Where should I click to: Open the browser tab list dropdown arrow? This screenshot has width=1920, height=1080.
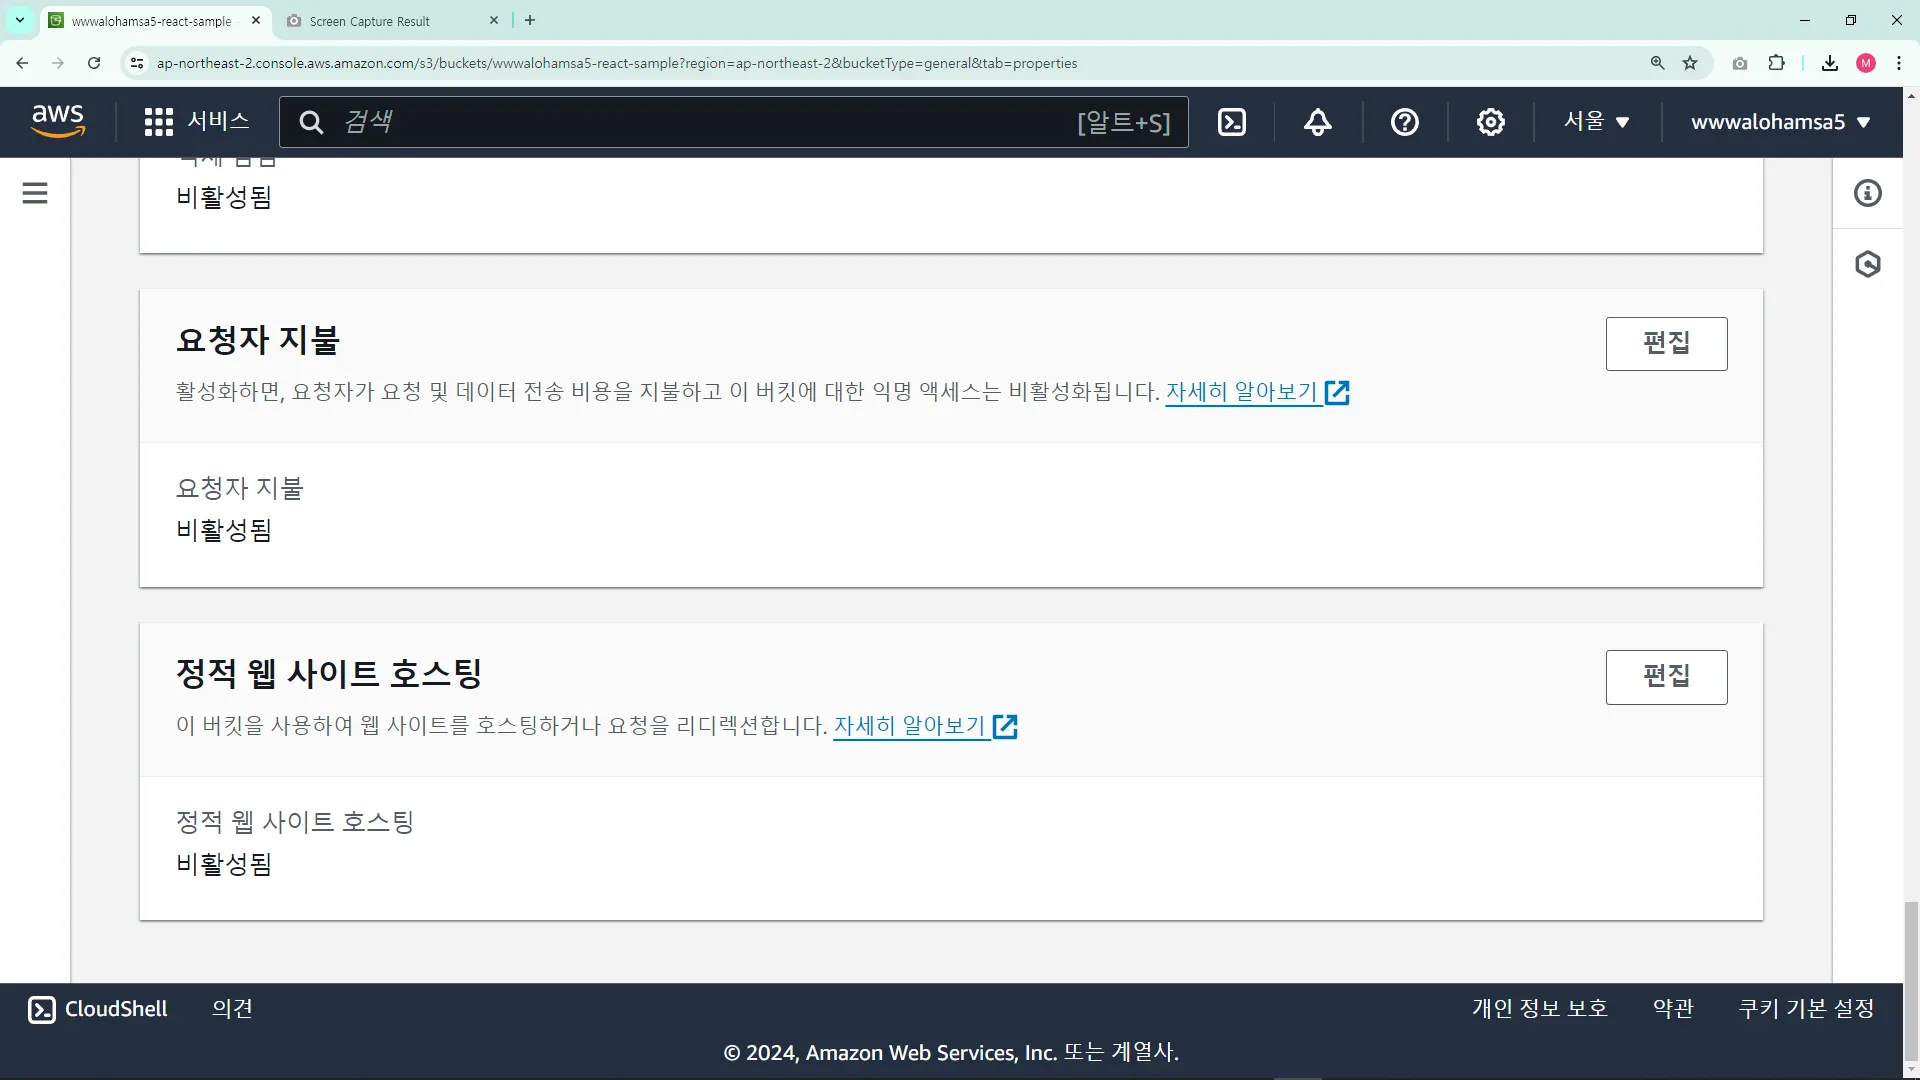20,20
